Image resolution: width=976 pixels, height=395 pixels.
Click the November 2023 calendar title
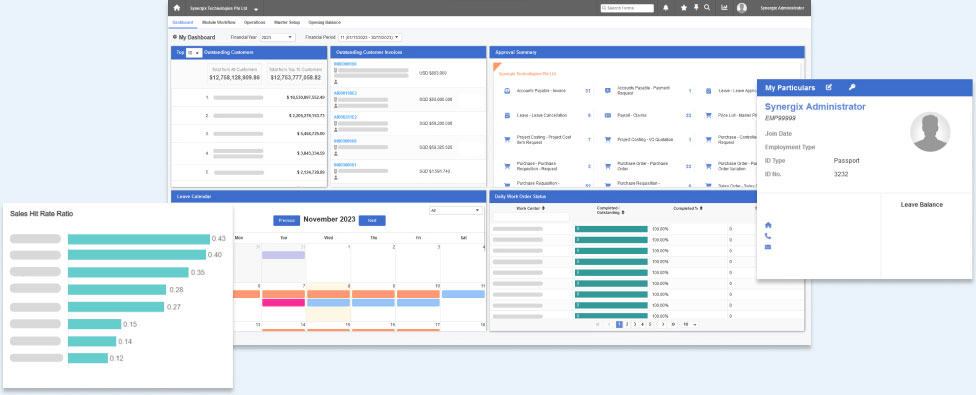click(x=329, y=220)
